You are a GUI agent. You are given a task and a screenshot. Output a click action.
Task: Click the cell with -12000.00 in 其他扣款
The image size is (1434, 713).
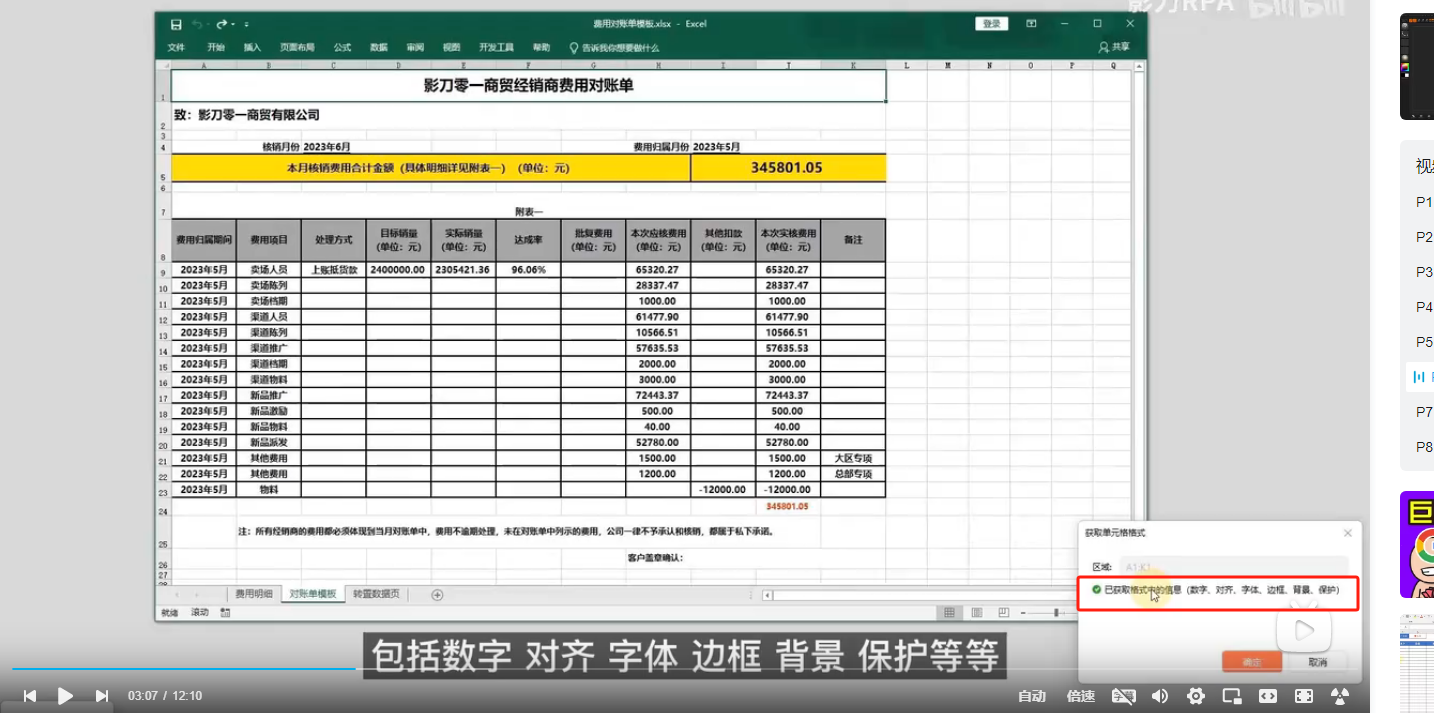(723, 490)
